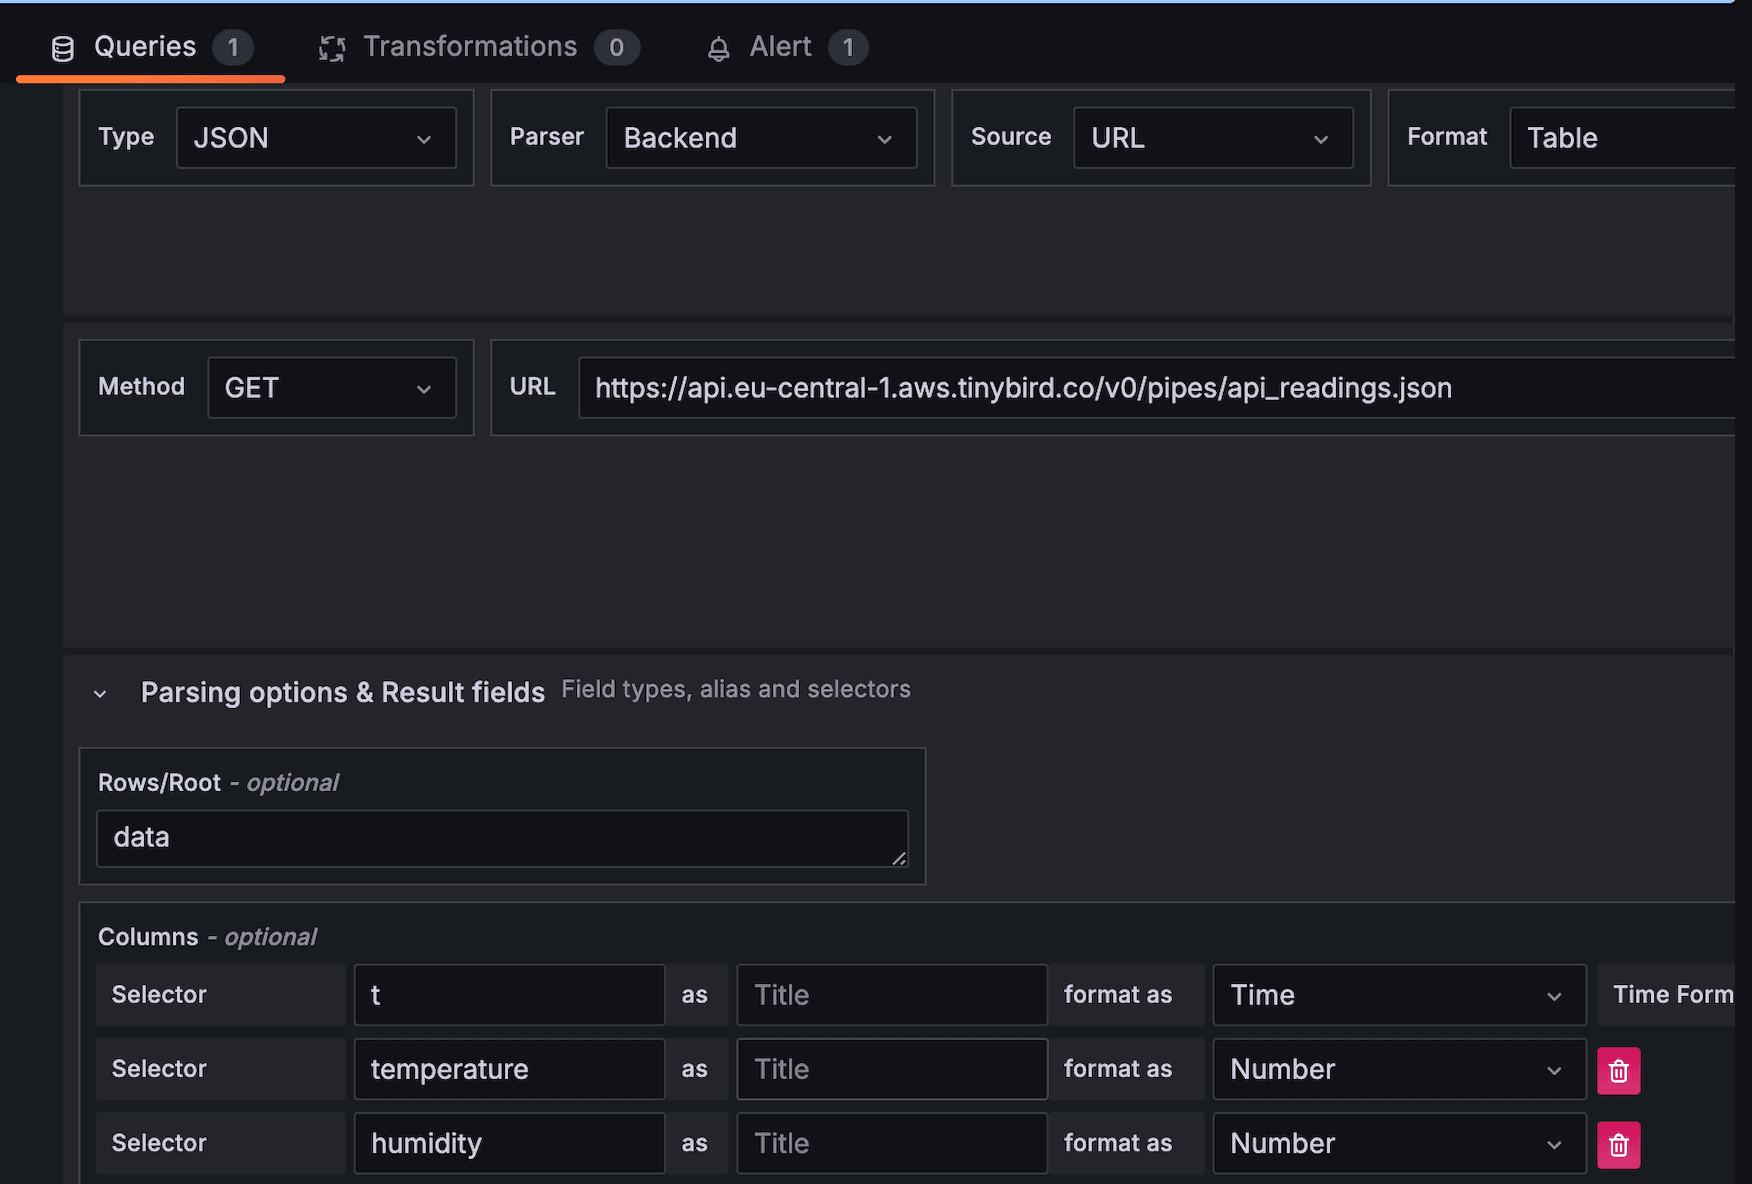Change temperature format from Number

[x=1398, y=1069]
